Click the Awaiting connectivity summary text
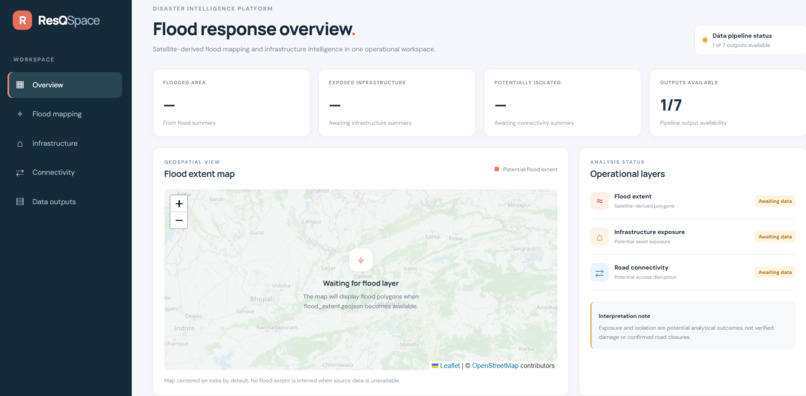 tap(534, 123)
